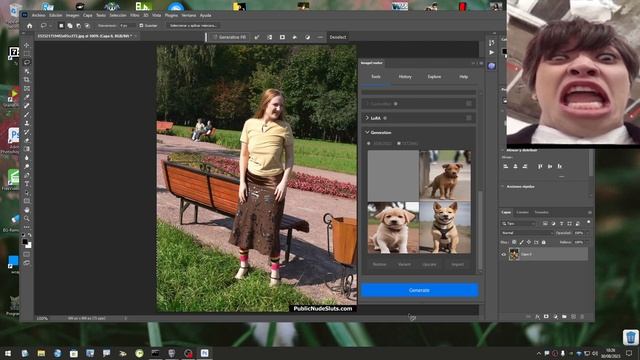
Task: Collapse the Acciones rápidas section
Action: [x=503, y=187]
